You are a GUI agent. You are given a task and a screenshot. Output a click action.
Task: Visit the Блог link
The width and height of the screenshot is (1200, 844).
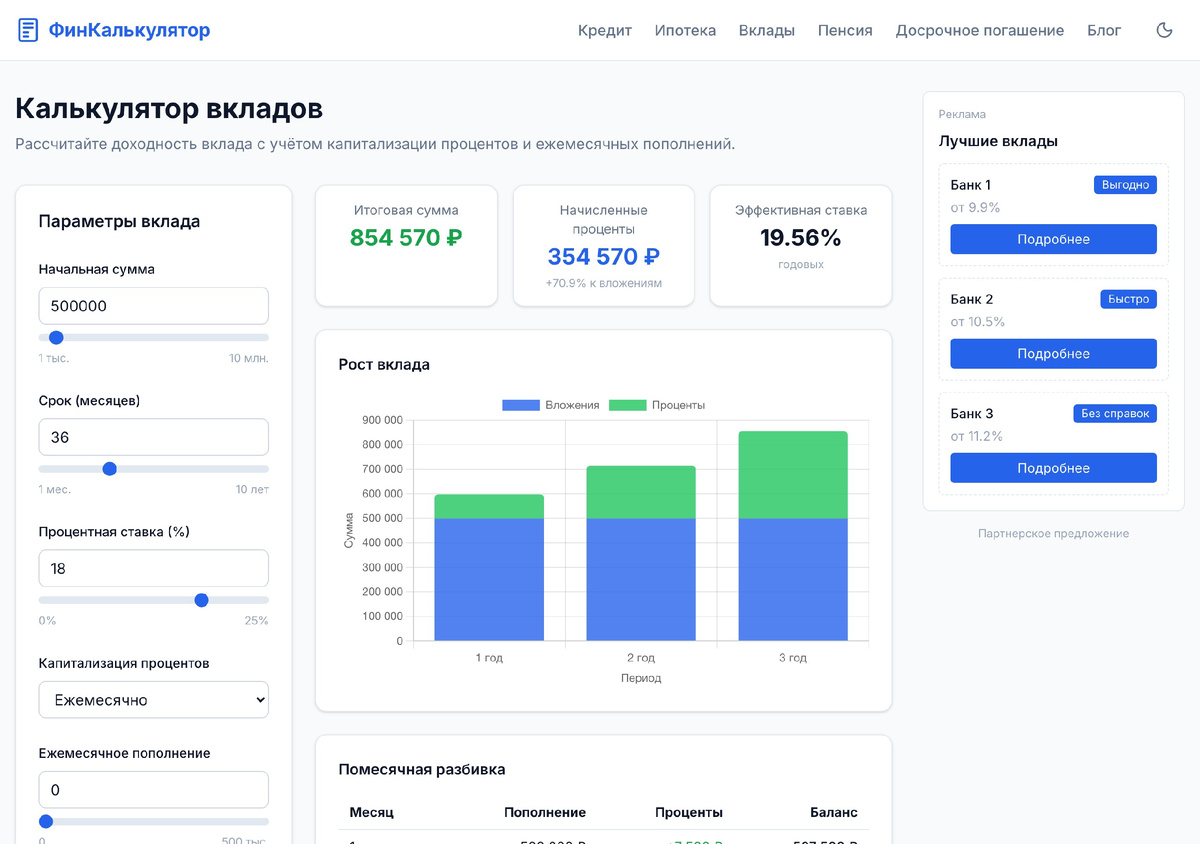(1104, 30)
